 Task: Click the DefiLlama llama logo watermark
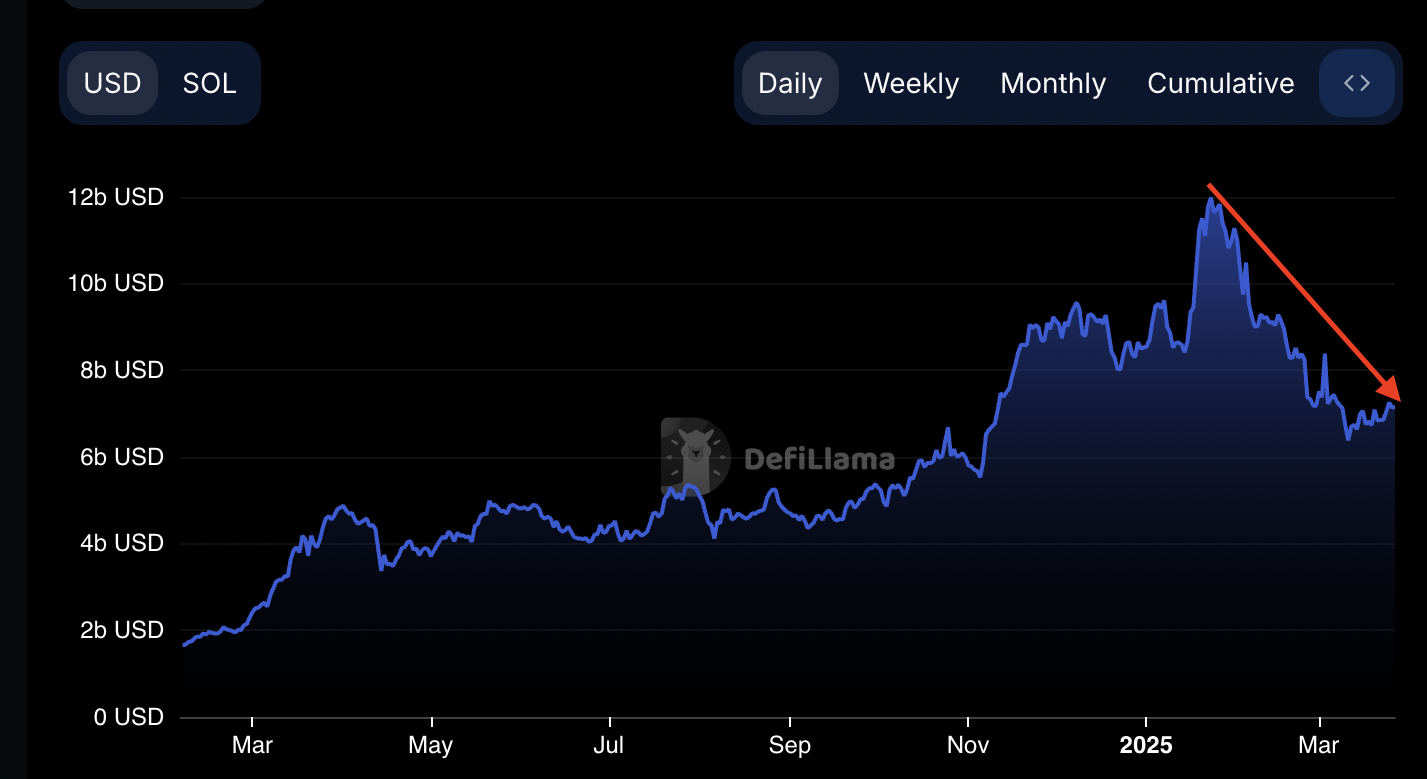pos(695,456)
